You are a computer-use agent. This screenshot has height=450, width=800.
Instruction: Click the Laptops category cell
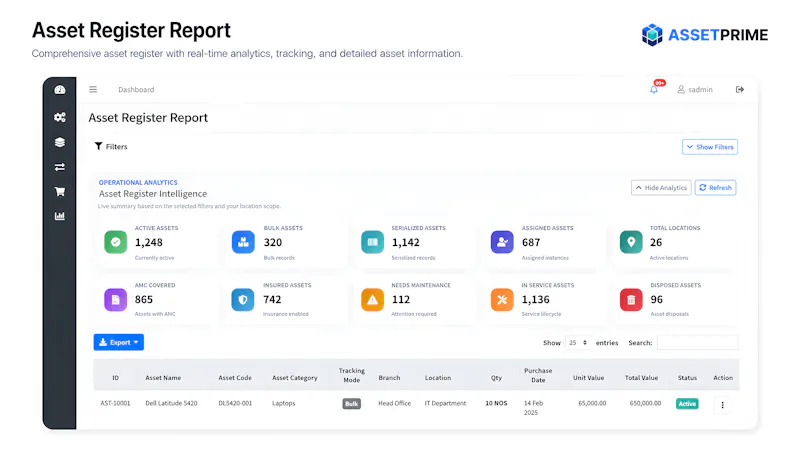coord(284,403)
